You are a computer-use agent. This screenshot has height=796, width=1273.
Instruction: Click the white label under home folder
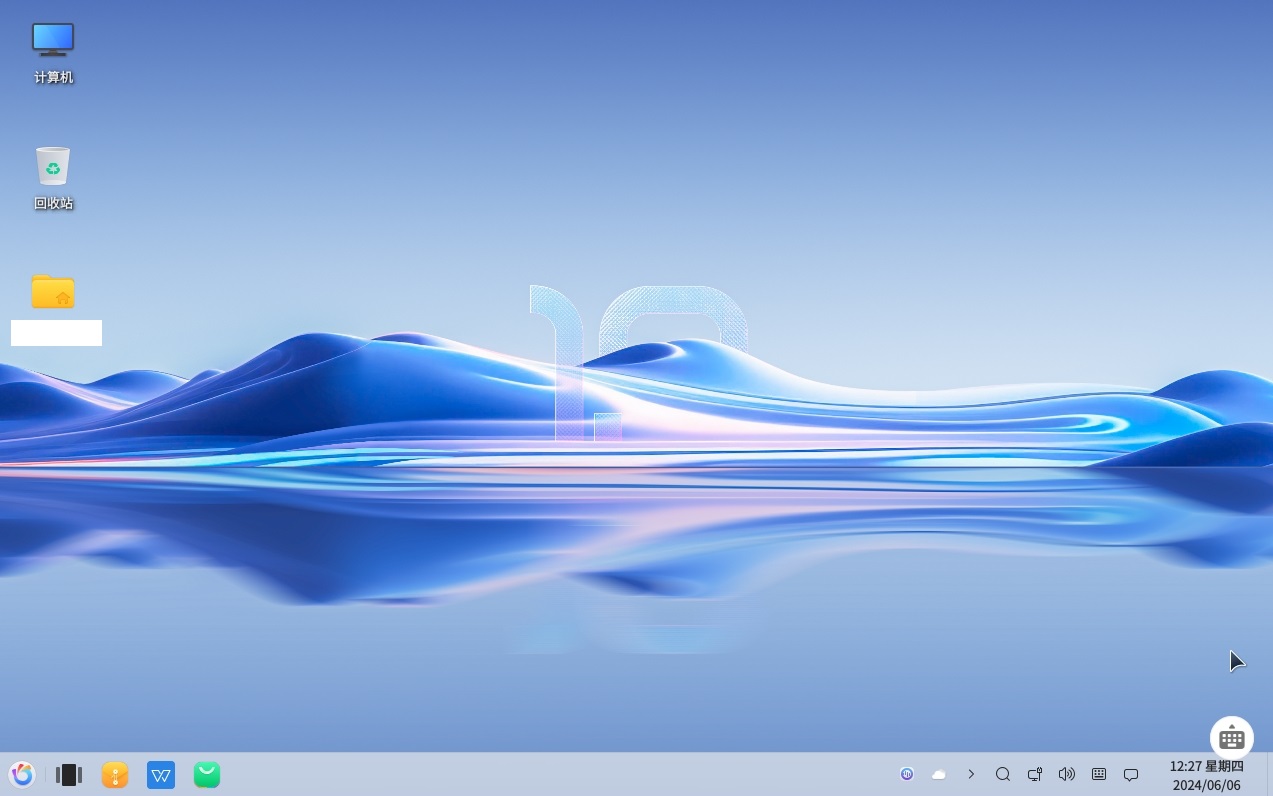coord(56,333)
